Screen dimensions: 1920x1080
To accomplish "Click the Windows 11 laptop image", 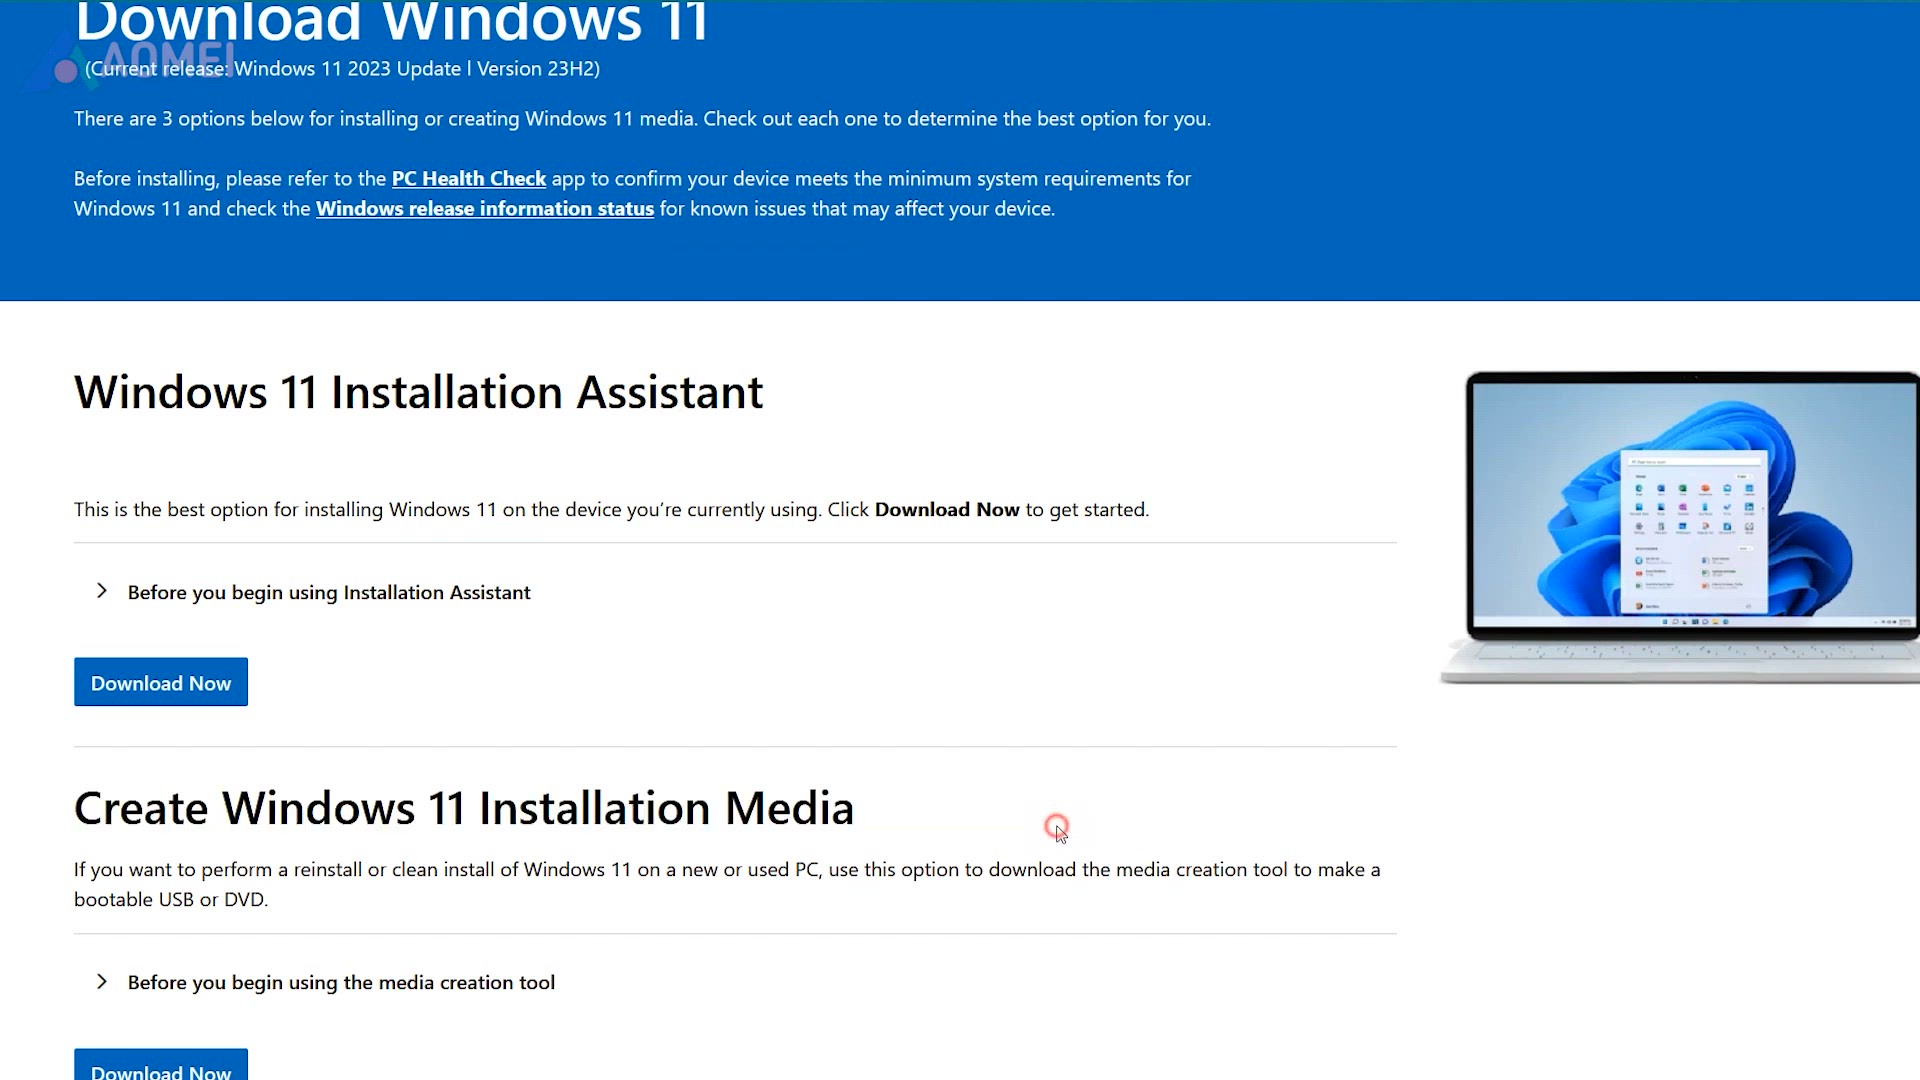I will coord(1679,527).
